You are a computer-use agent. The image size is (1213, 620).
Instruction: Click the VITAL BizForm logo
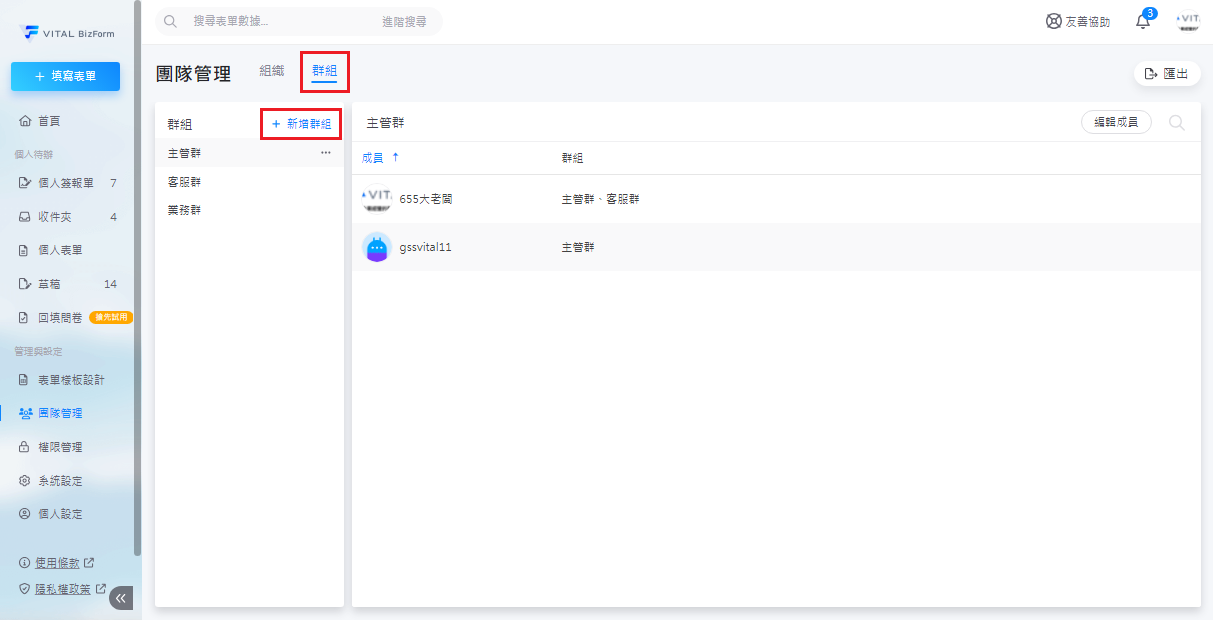68,33
